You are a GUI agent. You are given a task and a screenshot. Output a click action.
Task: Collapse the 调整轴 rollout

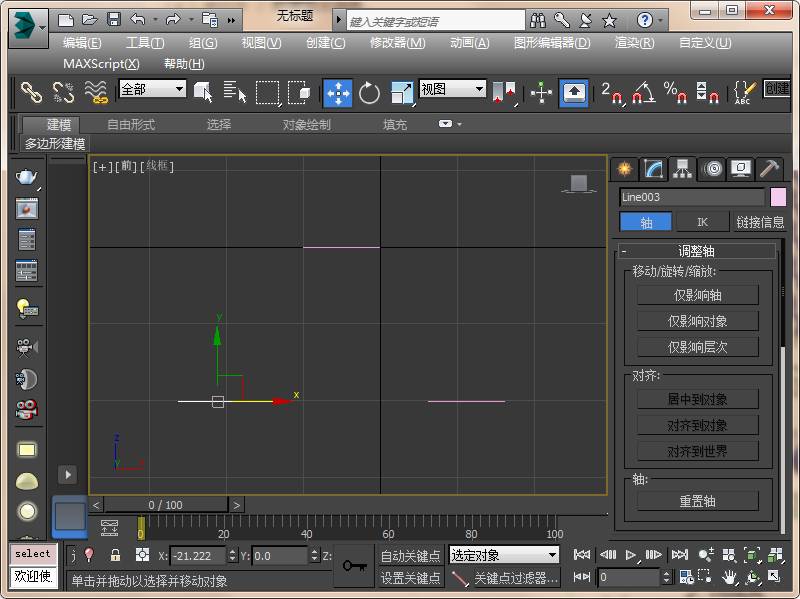696,251
